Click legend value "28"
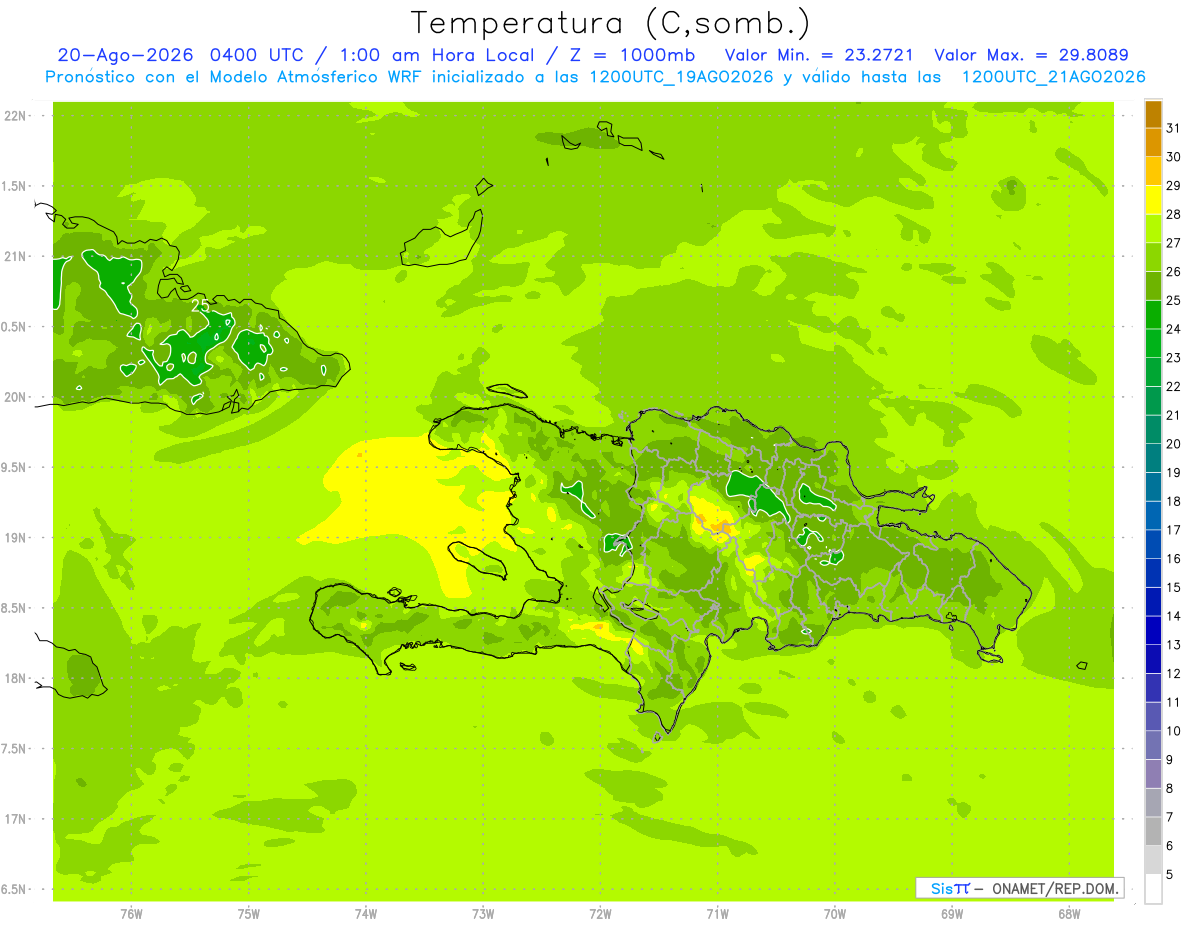1200x927 pixels. point(1174,214)
